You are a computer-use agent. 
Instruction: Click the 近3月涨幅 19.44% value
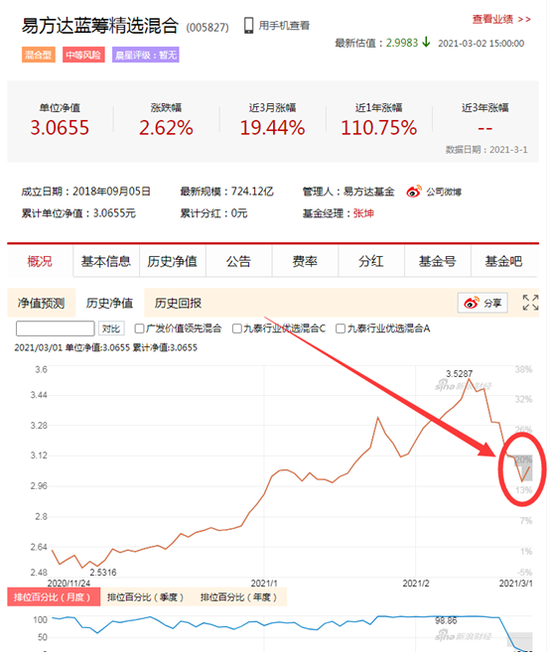coord(272,127)
